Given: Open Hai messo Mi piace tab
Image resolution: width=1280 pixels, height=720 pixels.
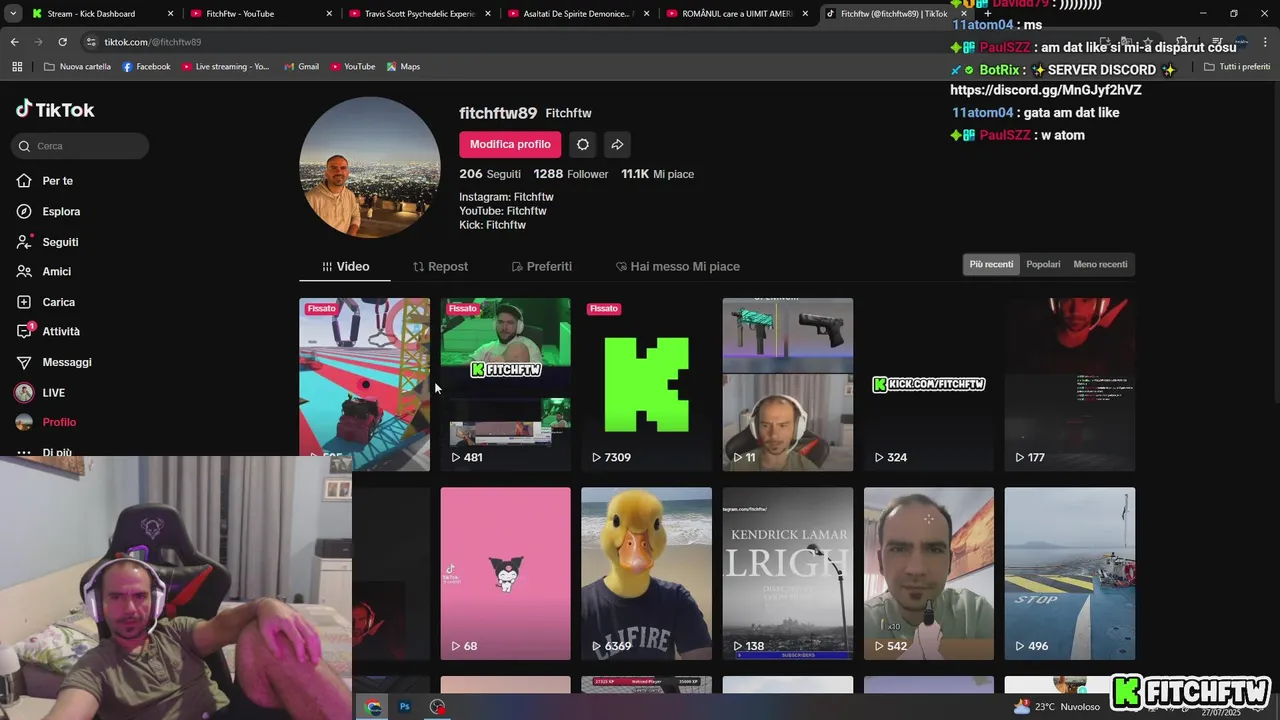Looking at the screenshot, I should pyautogui.click(x=678, y=267).
